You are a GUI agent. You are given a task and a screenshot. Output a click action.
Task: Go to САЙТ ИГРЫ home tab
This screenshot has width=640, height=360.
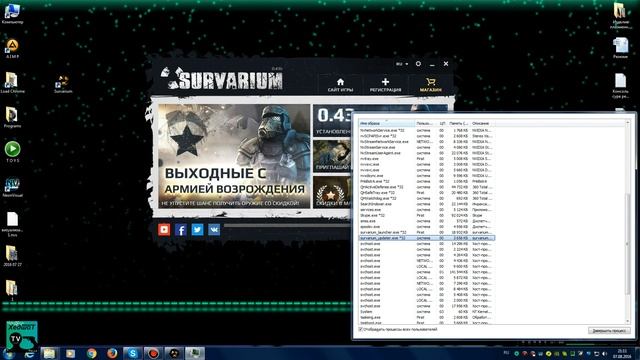(340, 85)
